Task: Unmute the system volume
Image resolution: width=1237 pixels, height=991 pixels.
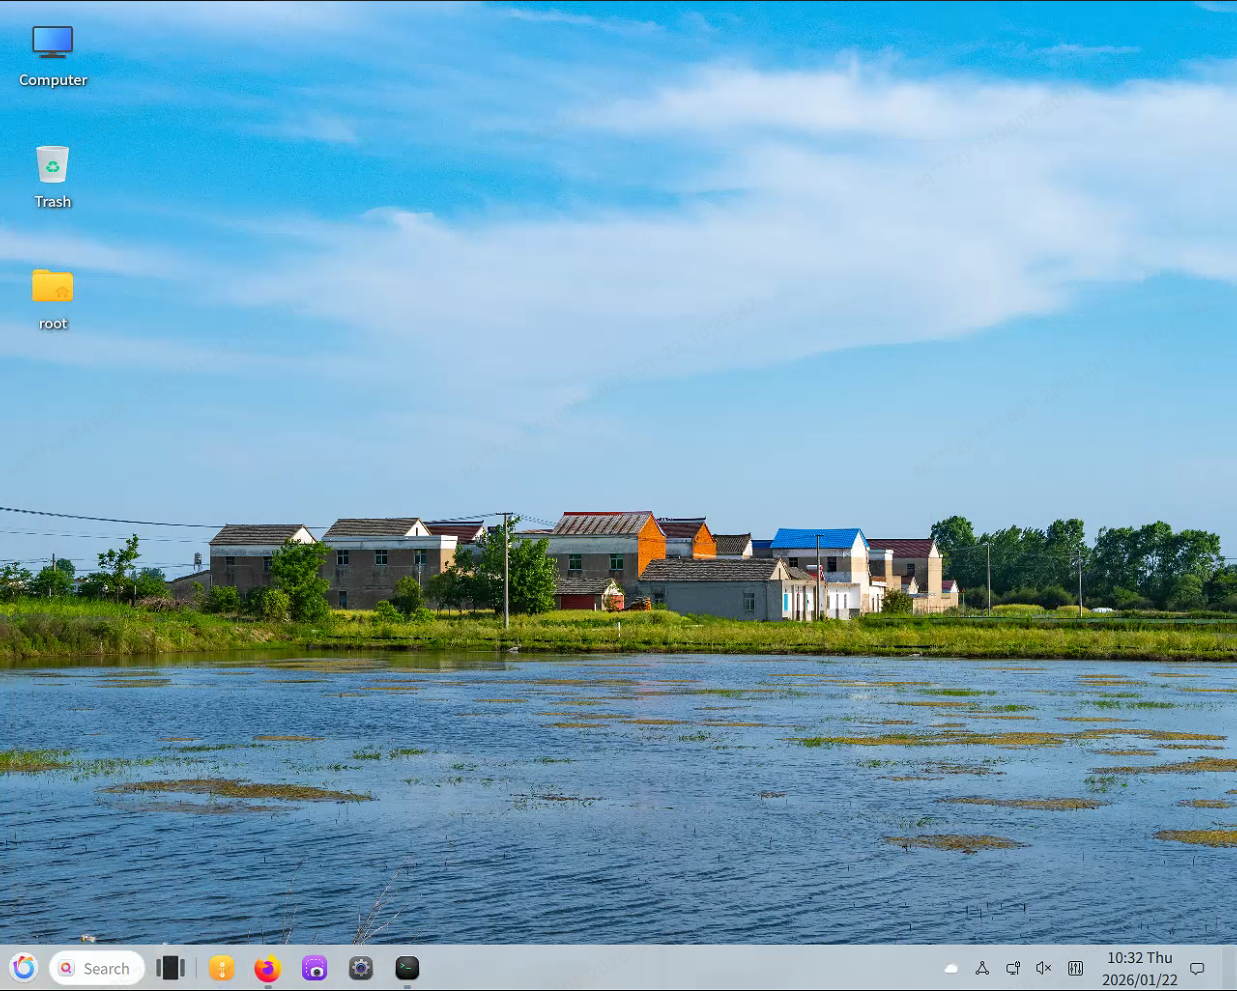Action: point(1043,968)
